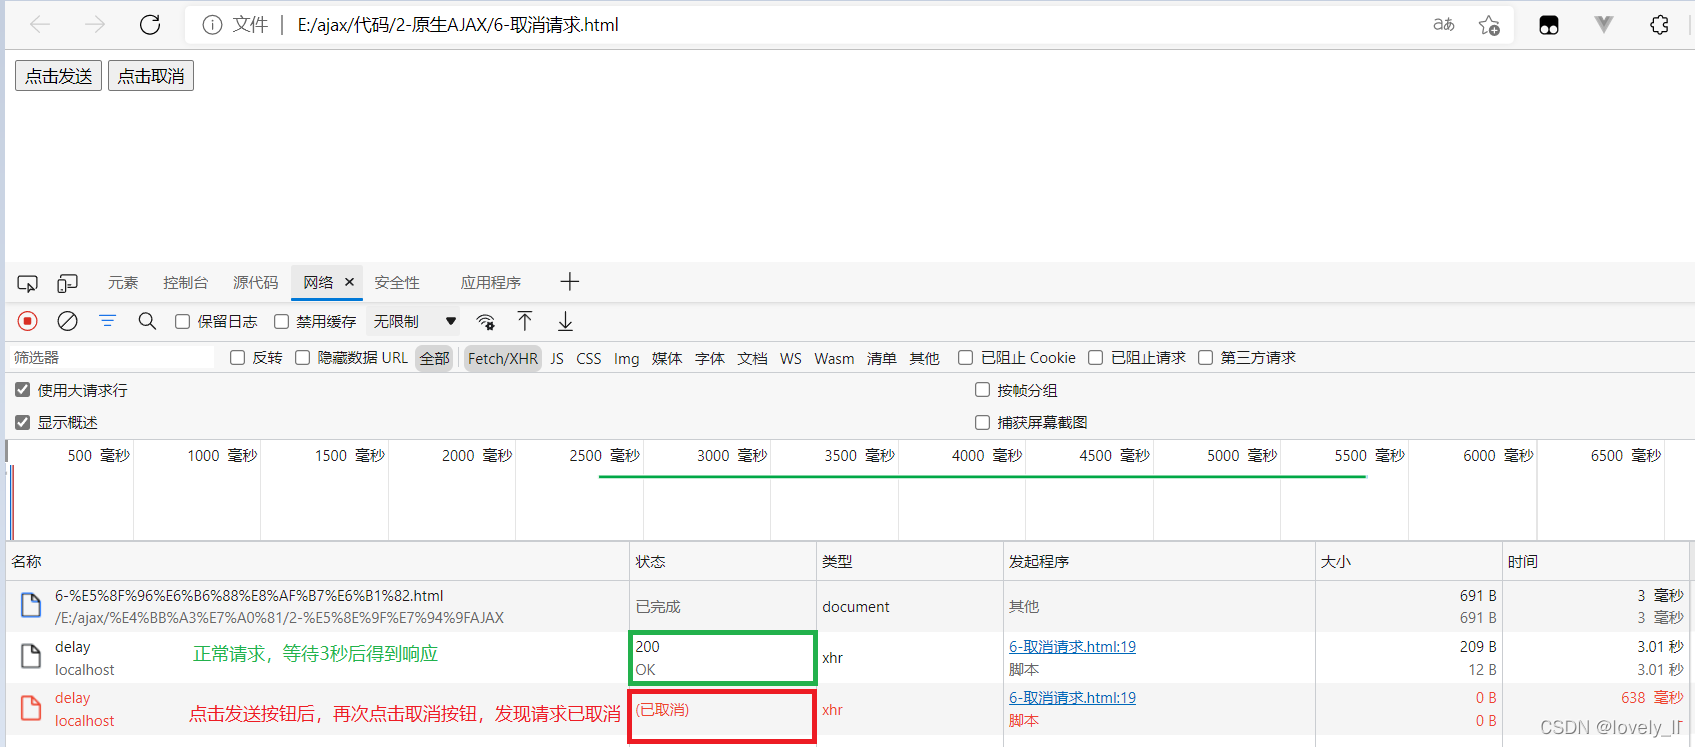
Task: Export HAR file download arrow
Action: coord(565,321)
